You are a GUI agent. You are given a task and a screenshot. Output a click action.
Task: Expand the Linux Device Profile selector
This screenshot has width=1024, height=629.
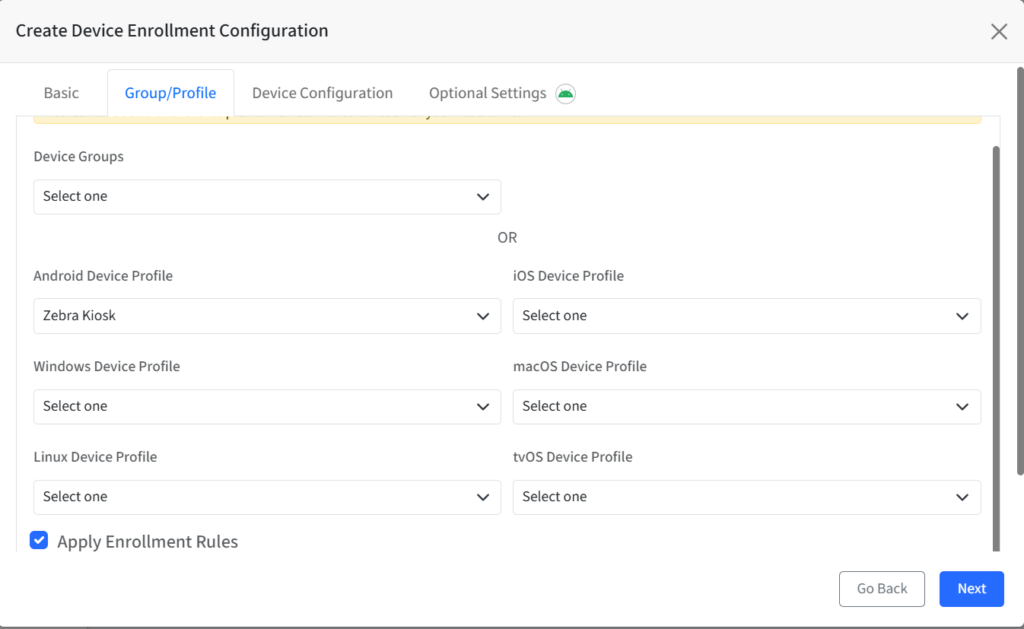pyautogui.click(x=267, y=497)
